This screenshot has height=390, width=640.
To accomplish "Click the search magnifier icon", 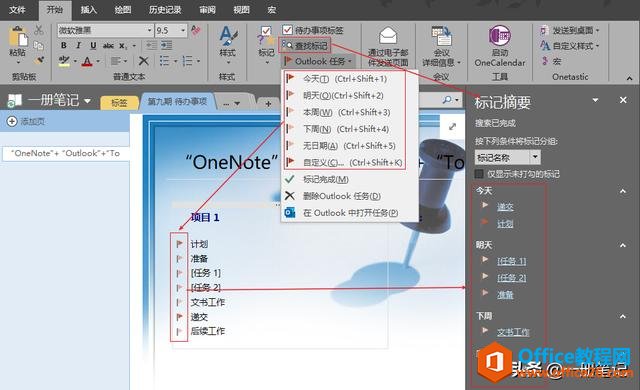I will 448,100.
